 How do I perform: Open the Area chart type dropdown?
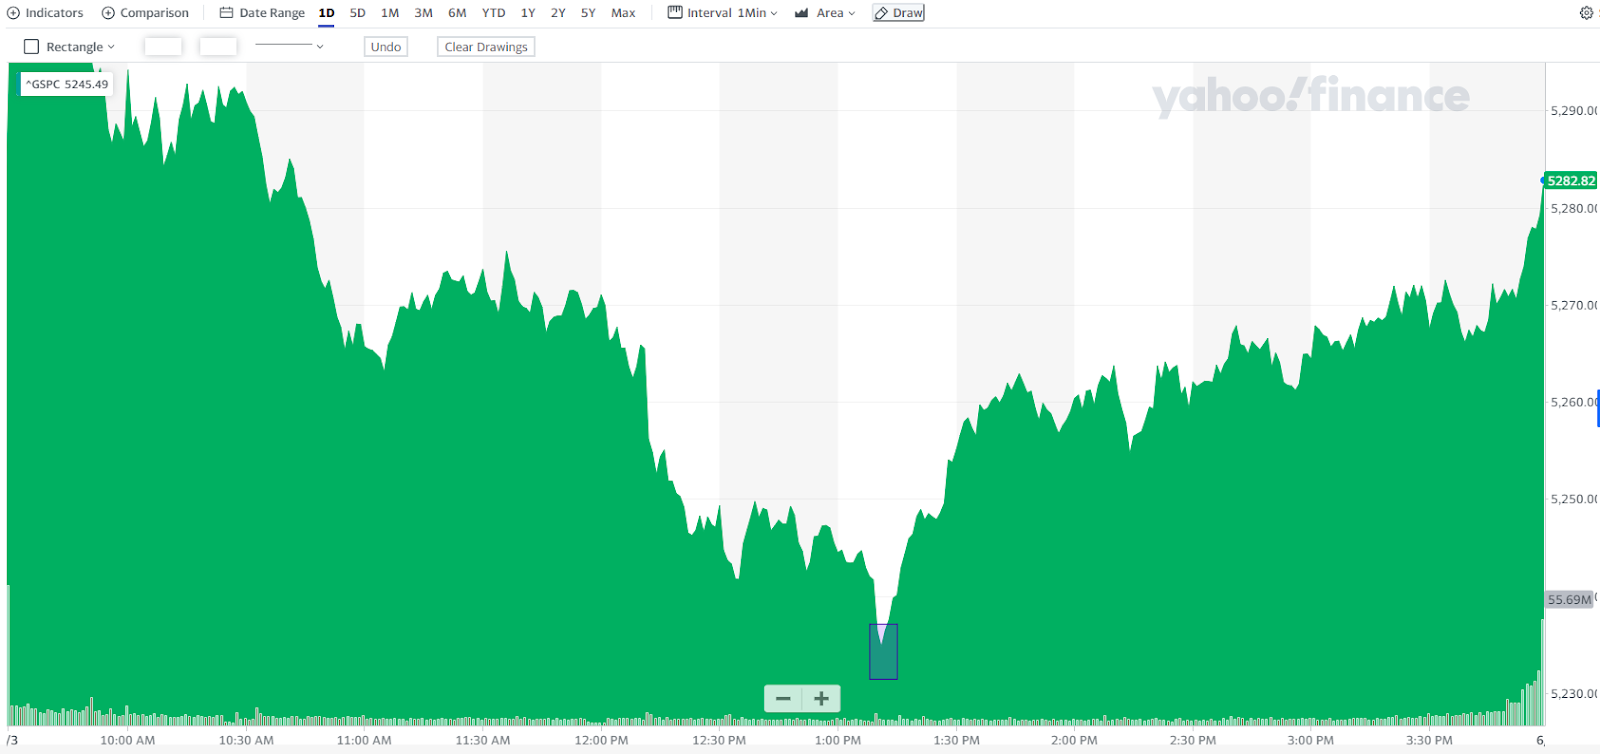(825, 13)
